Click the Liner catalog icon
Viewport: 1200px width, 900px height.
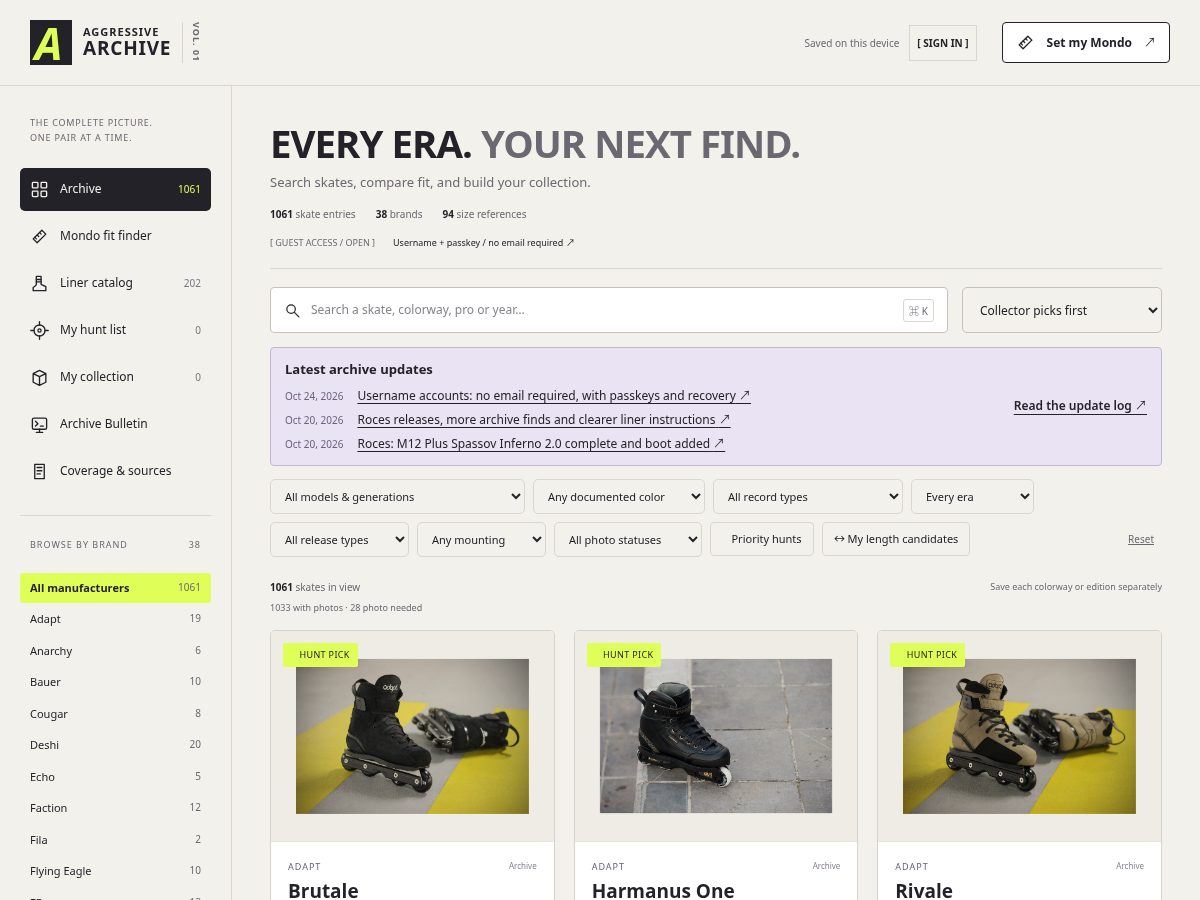40,283
